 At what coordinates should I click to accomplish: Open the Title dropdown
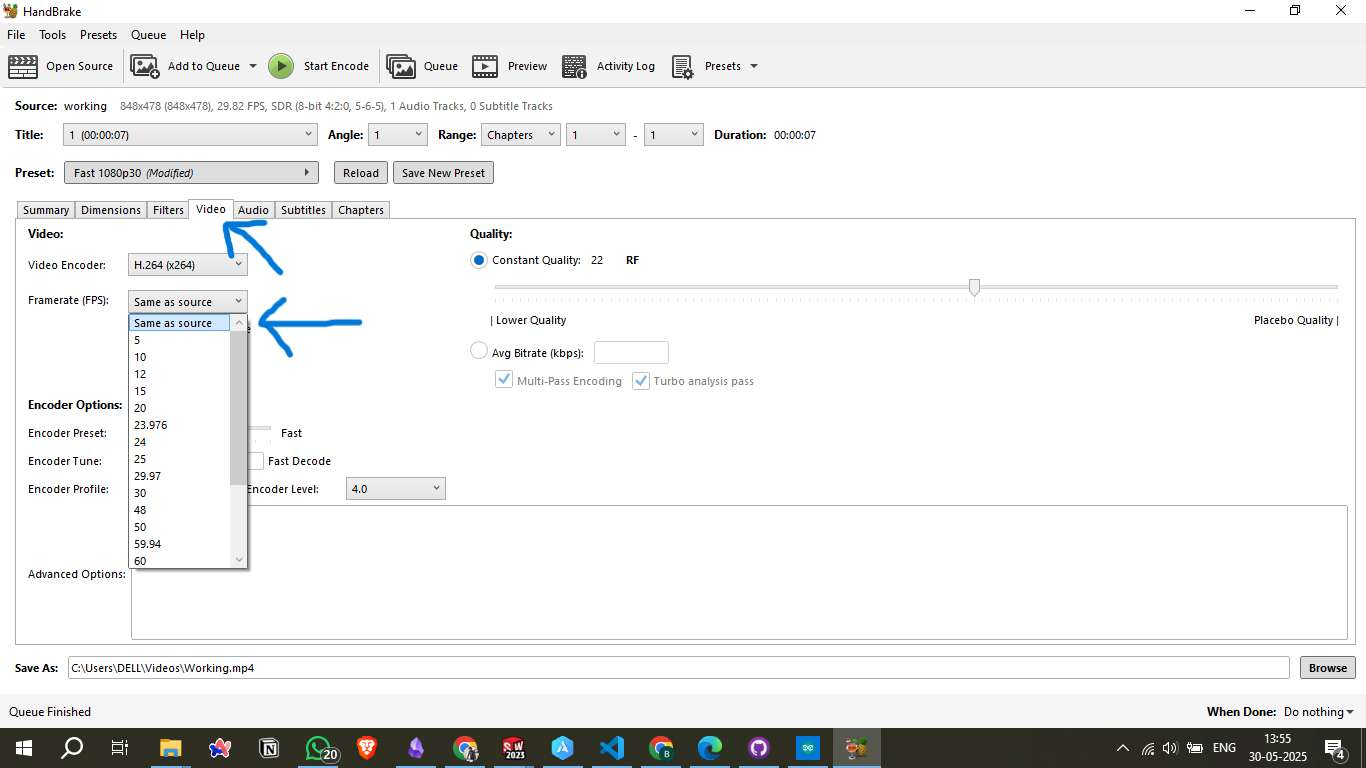[191, 135]
